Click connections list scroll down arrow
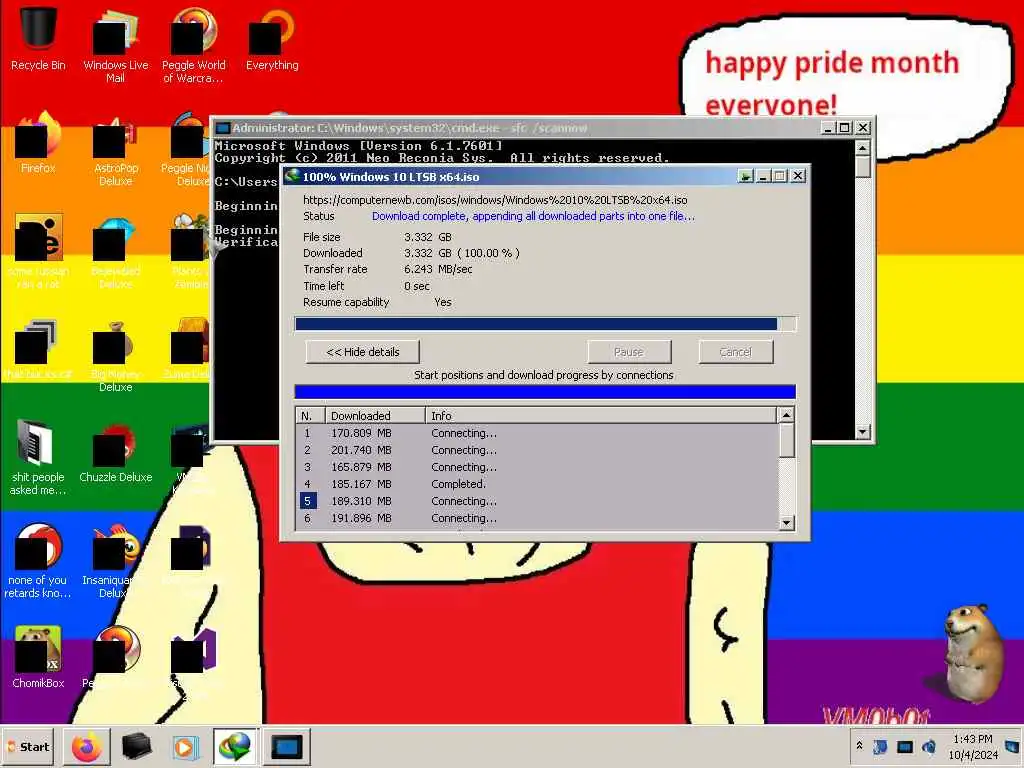Viewport: 1024px width, 768px height. coord(787,522)
